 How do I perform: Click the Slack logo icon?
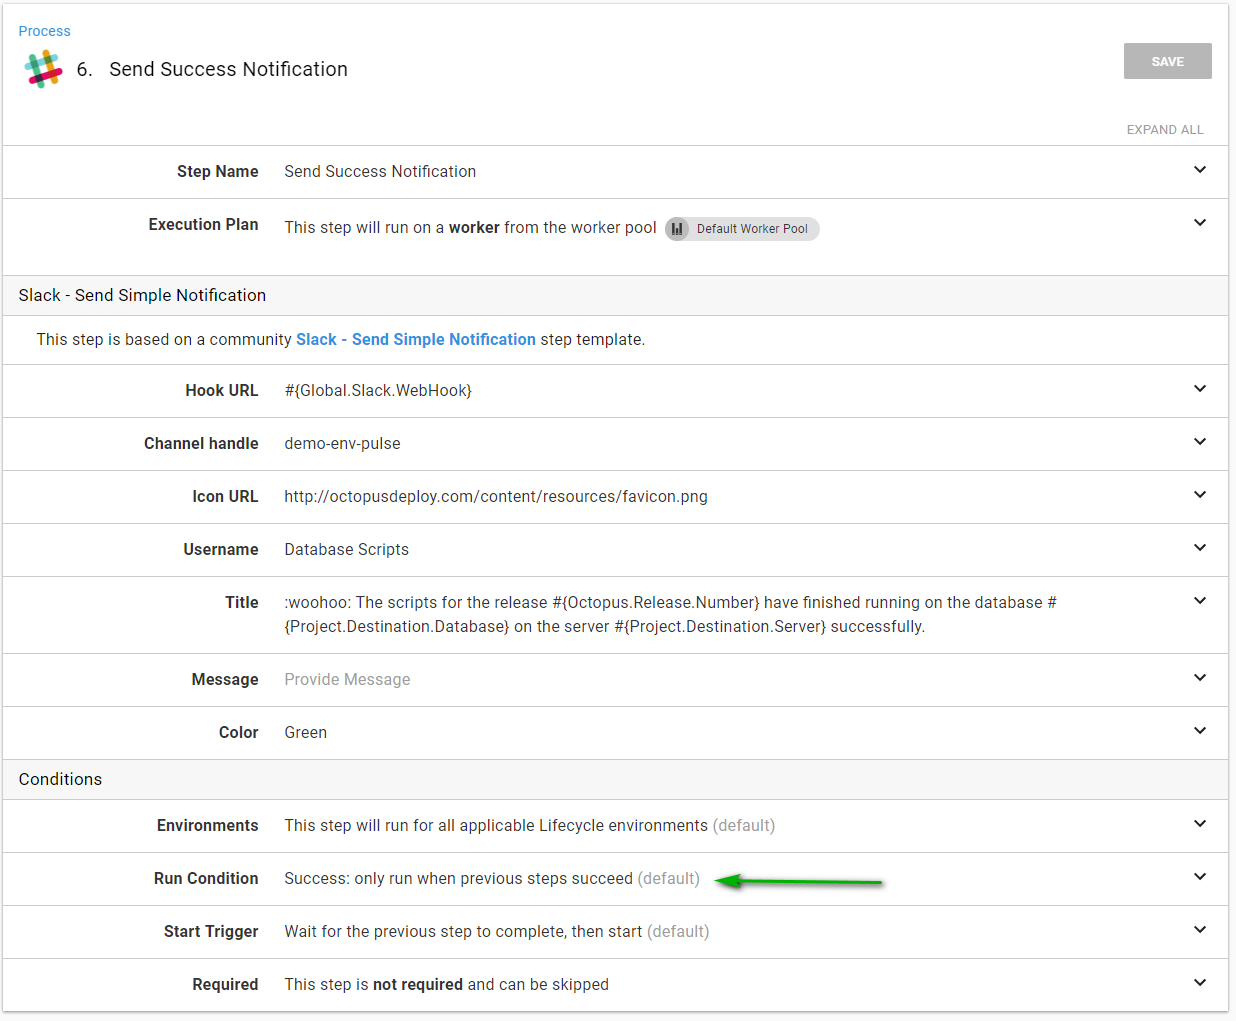point(43,69)
